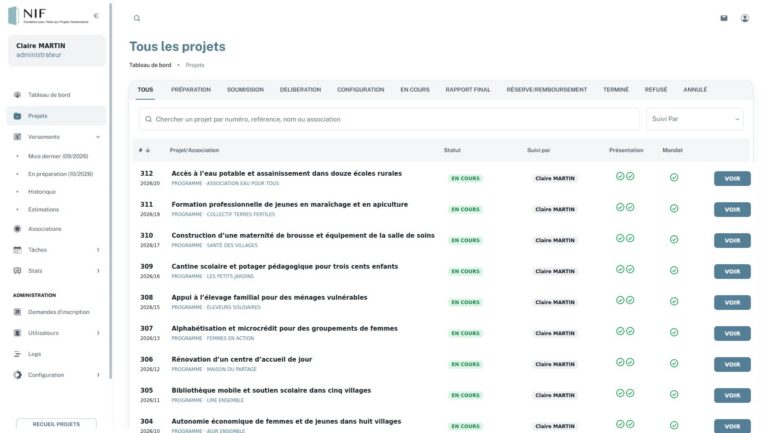Image resolution: width=768 pixels, height=433 pixels.
Task: Click the Mandat check icon for project 310
Action: 674,239
